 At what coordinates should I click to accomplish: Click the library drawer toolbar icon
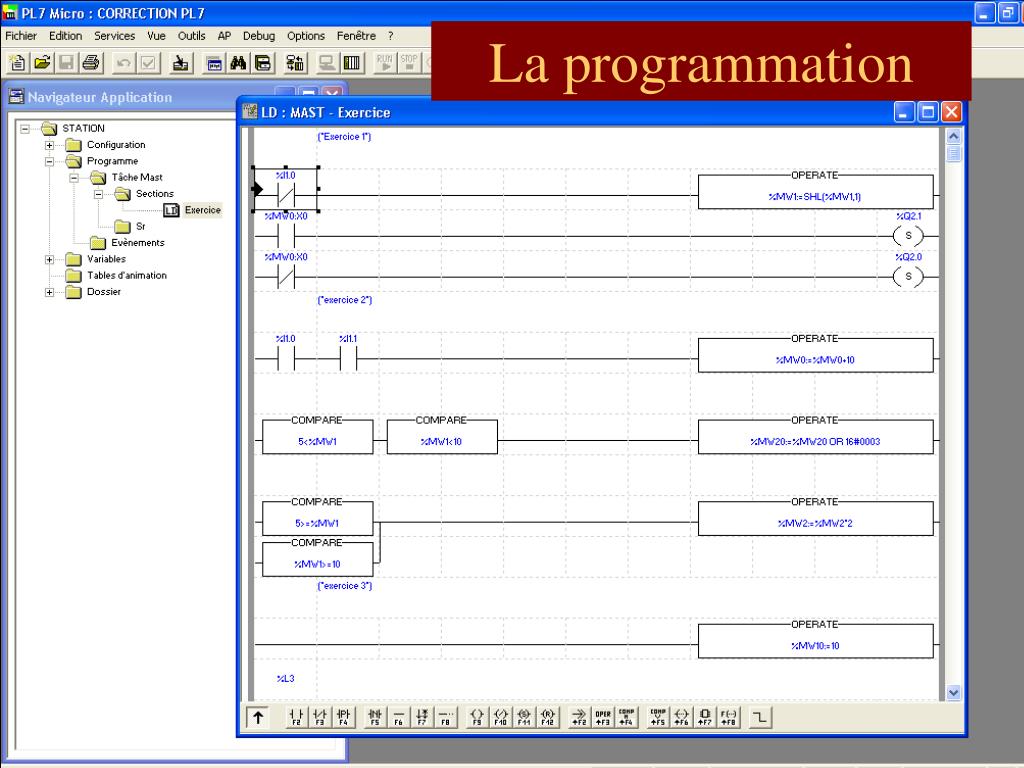pos(263,63)
